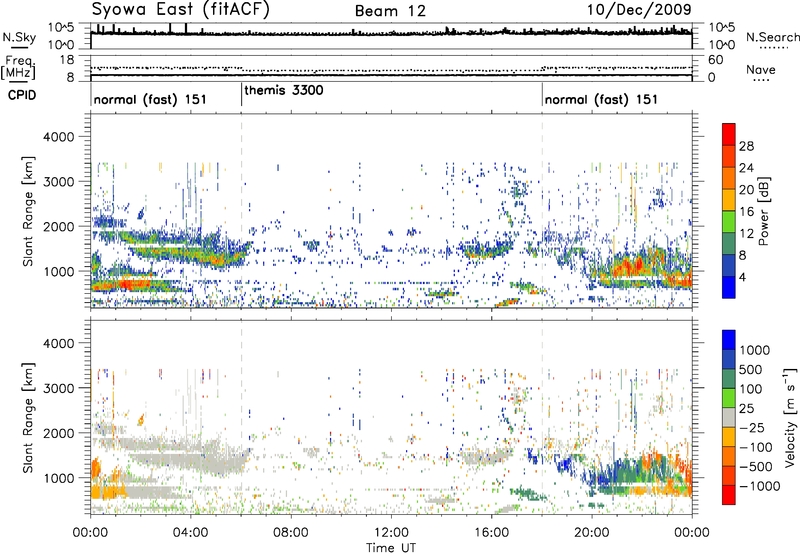Click the Velocity colorbar gray segment
This screenshot has height=554, width=800.
click(729, 417)
